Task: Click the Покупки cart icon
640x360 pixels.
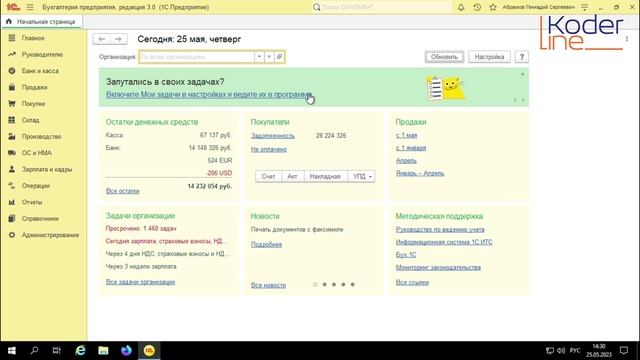Action: click(12, 104)
